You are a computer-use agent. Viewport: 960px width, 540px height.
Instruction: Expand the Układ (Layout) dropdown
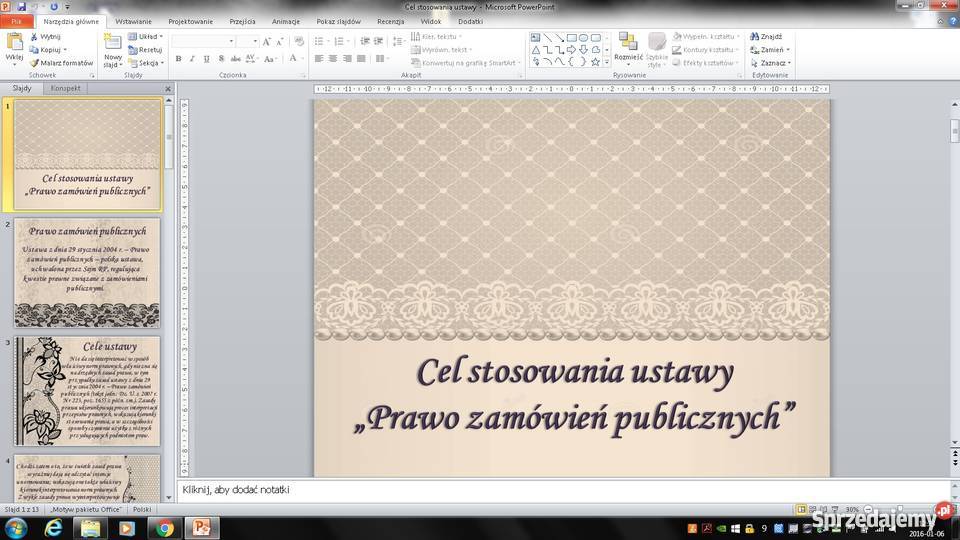click(x=146, y=36)
